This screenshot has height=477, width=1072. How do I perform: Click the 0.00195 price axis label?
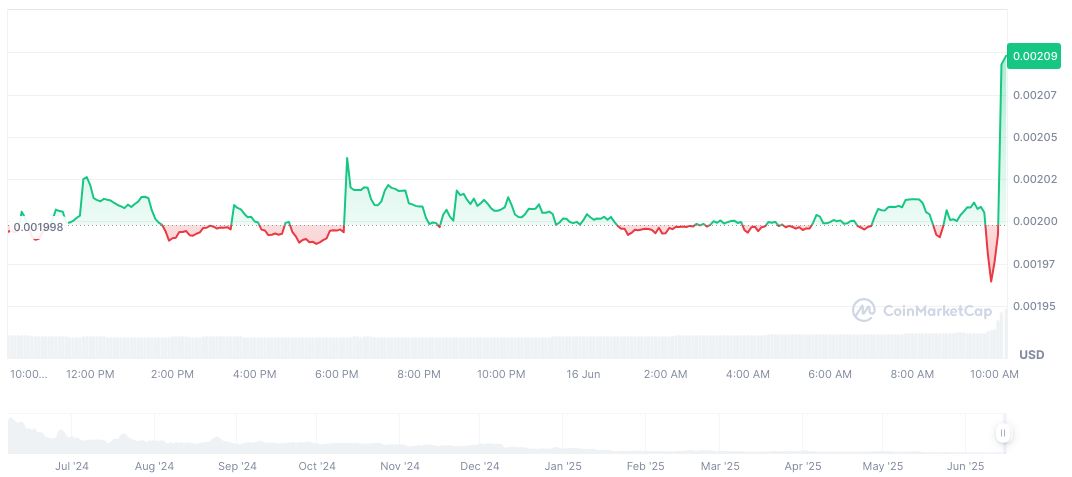(1032, 306)
